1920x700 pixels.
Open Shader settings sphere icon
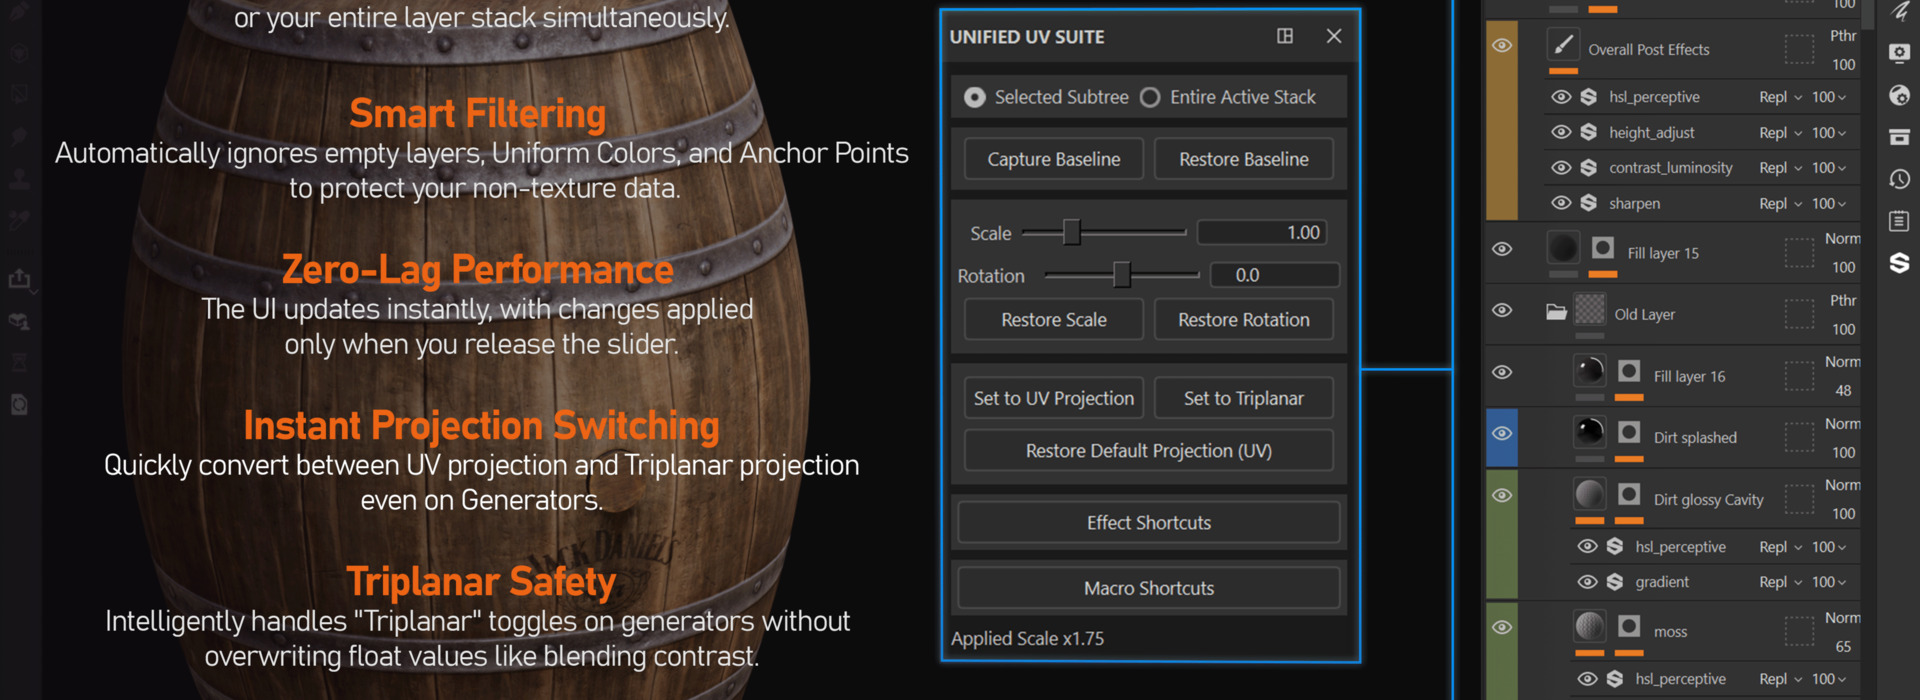click(x=1899, y=95)
